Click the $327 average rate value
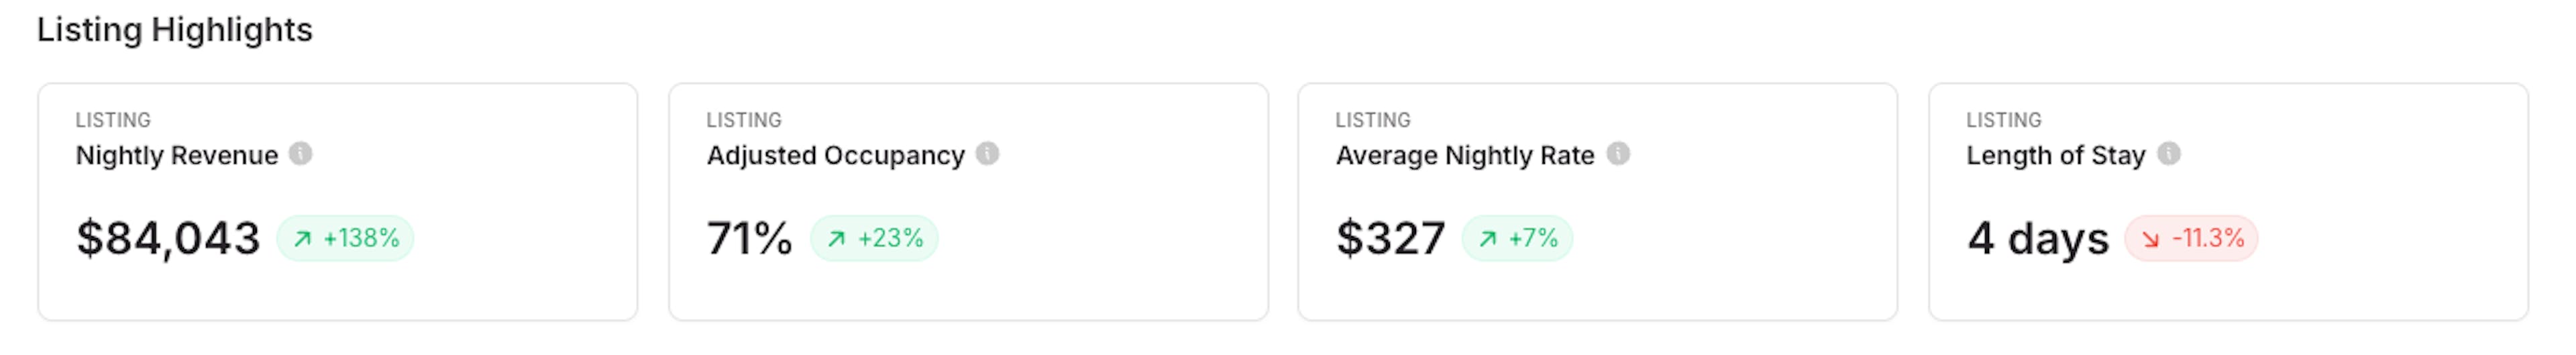Image resolution: width=2576 pixels, height=355 pixels. (1391, 239)
